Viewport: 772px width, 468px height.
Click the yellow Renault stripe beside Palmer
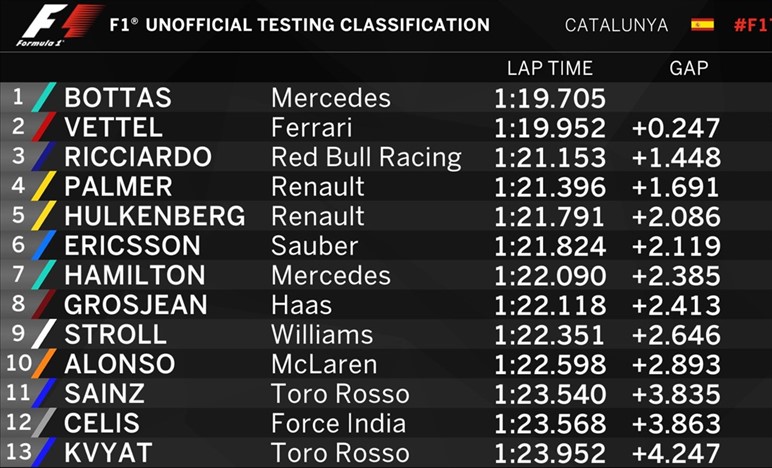tap(44, 186)
